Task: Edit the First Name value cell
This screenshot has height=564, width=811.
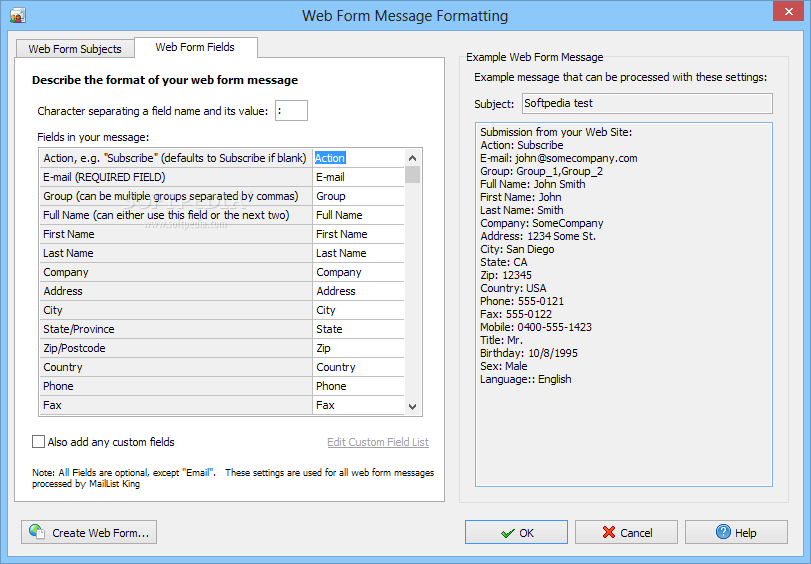Action: pyautogui.click(x=358, y=234)
